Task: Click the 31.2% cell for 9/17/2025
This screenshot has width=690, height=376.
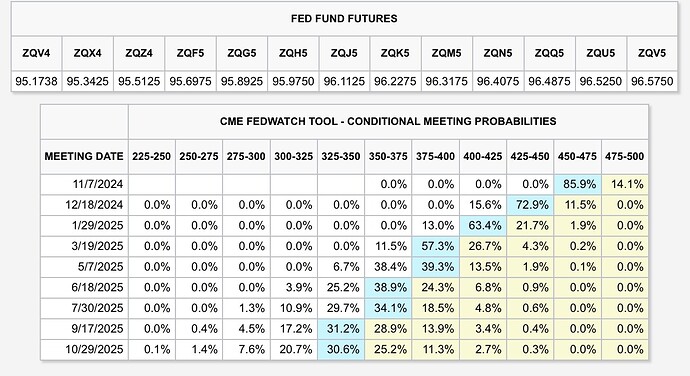Action: 341,329
